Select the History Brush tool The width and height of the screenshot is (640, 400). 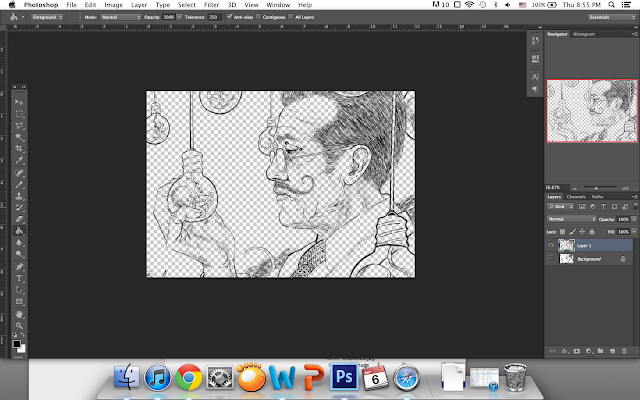point(19,208)
